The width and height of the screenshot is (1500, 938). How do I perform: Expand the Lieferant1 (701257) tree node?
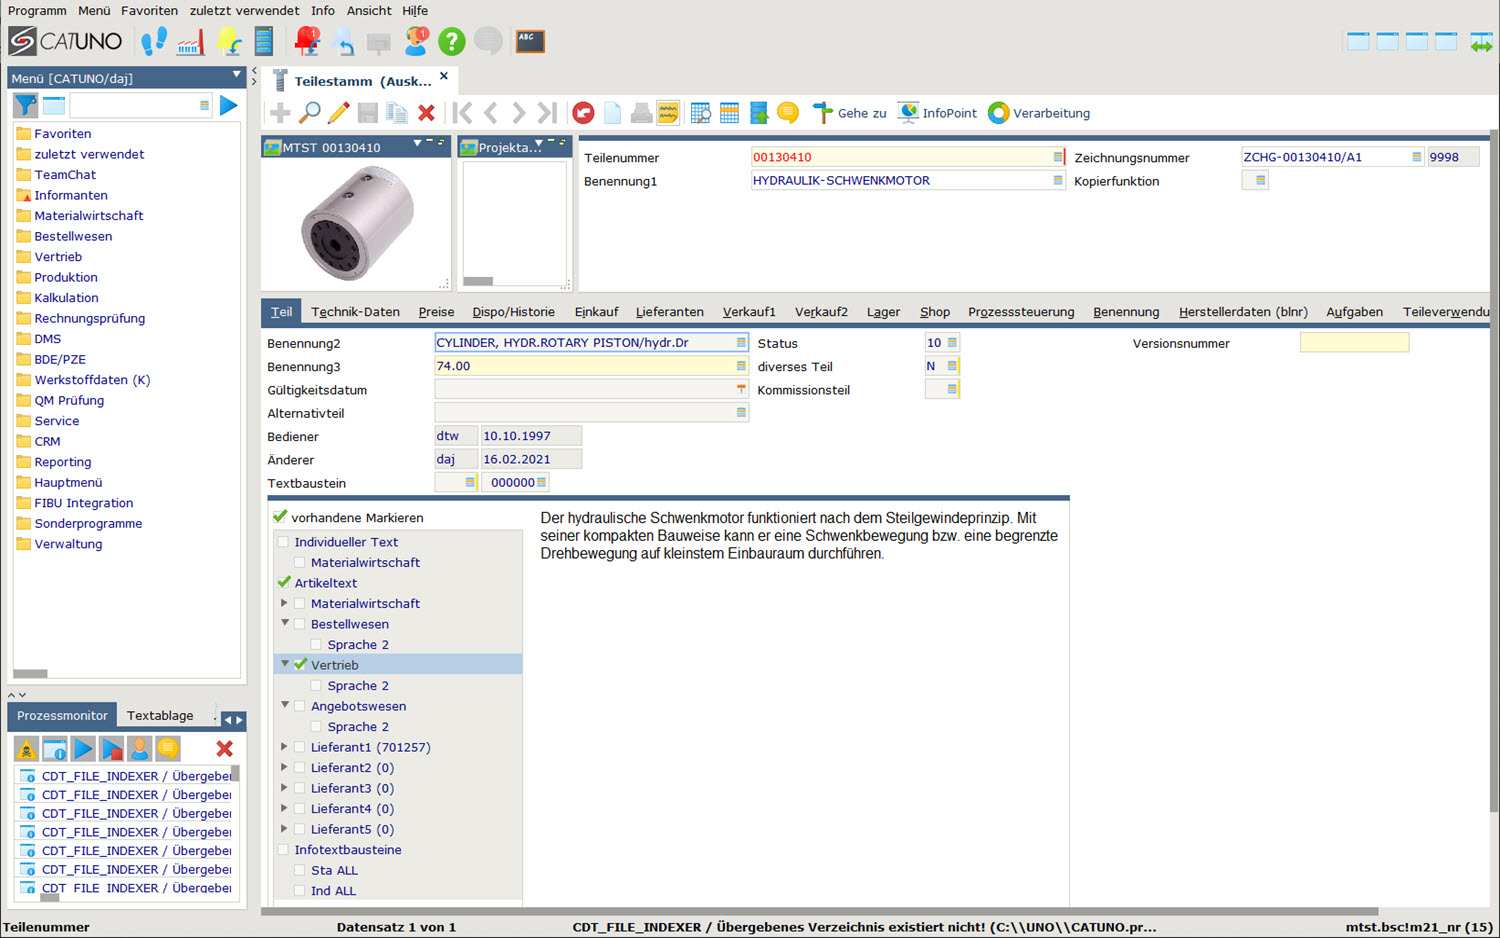285,747
